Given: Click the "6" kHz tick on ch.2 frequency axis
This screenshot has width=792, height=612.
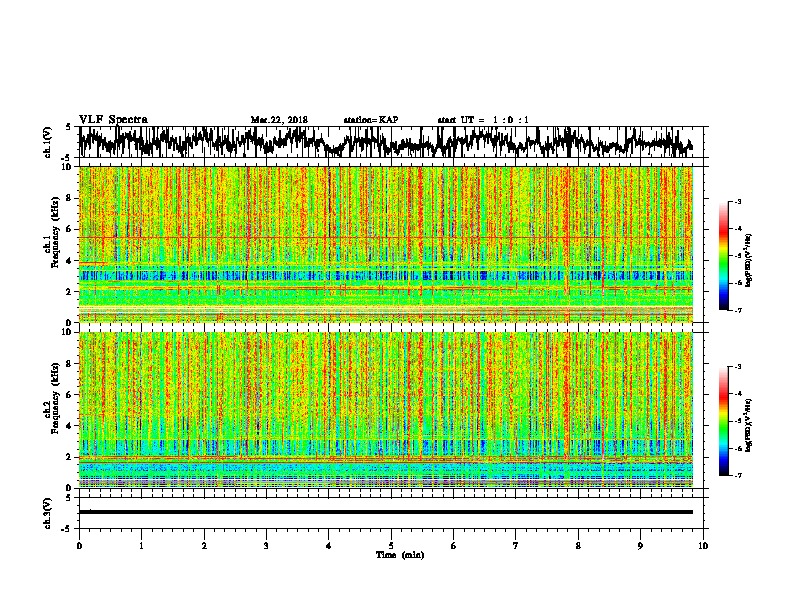Looking at the screenshot, I should pyautogui.click(x=69, y=395).
